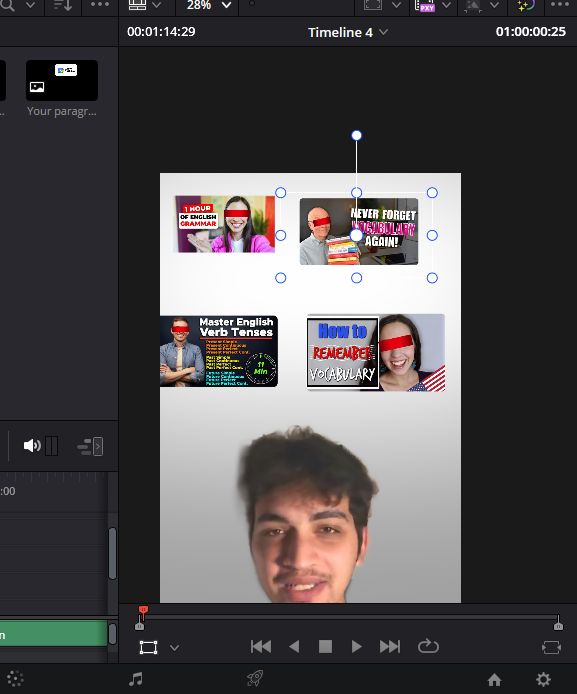Click the scrubber out-point handle
The height and width of the screenshot is (694, 577).
pyautogui.click(x=558, y=625)
